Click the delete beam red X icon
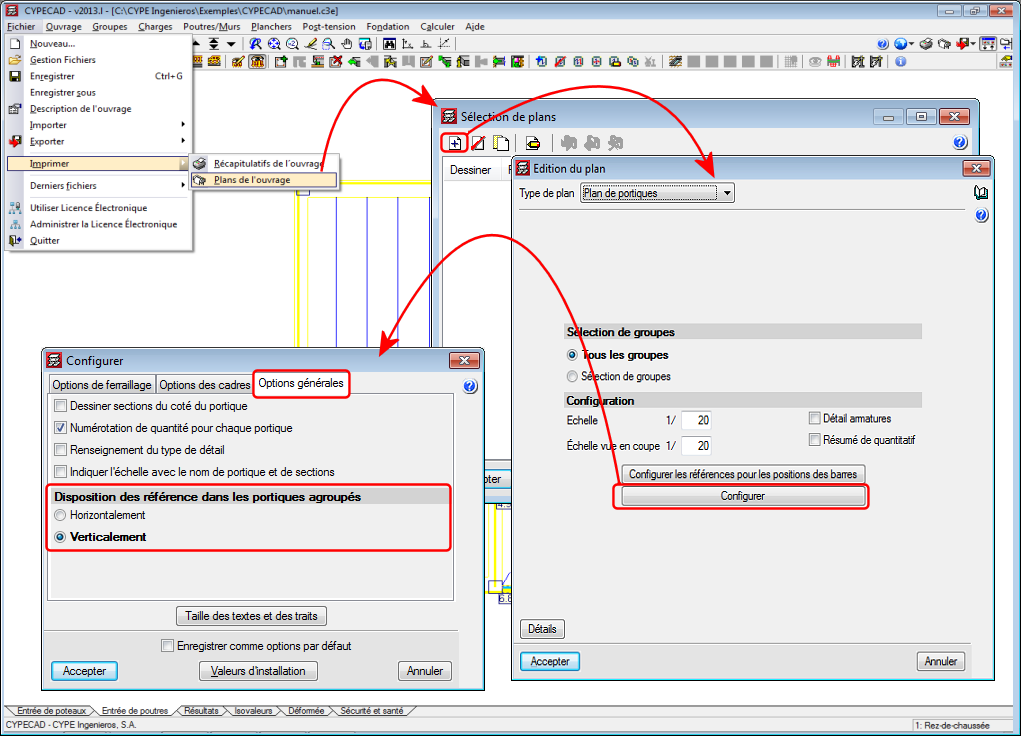The image size is (1021, 736). (336, 62)
